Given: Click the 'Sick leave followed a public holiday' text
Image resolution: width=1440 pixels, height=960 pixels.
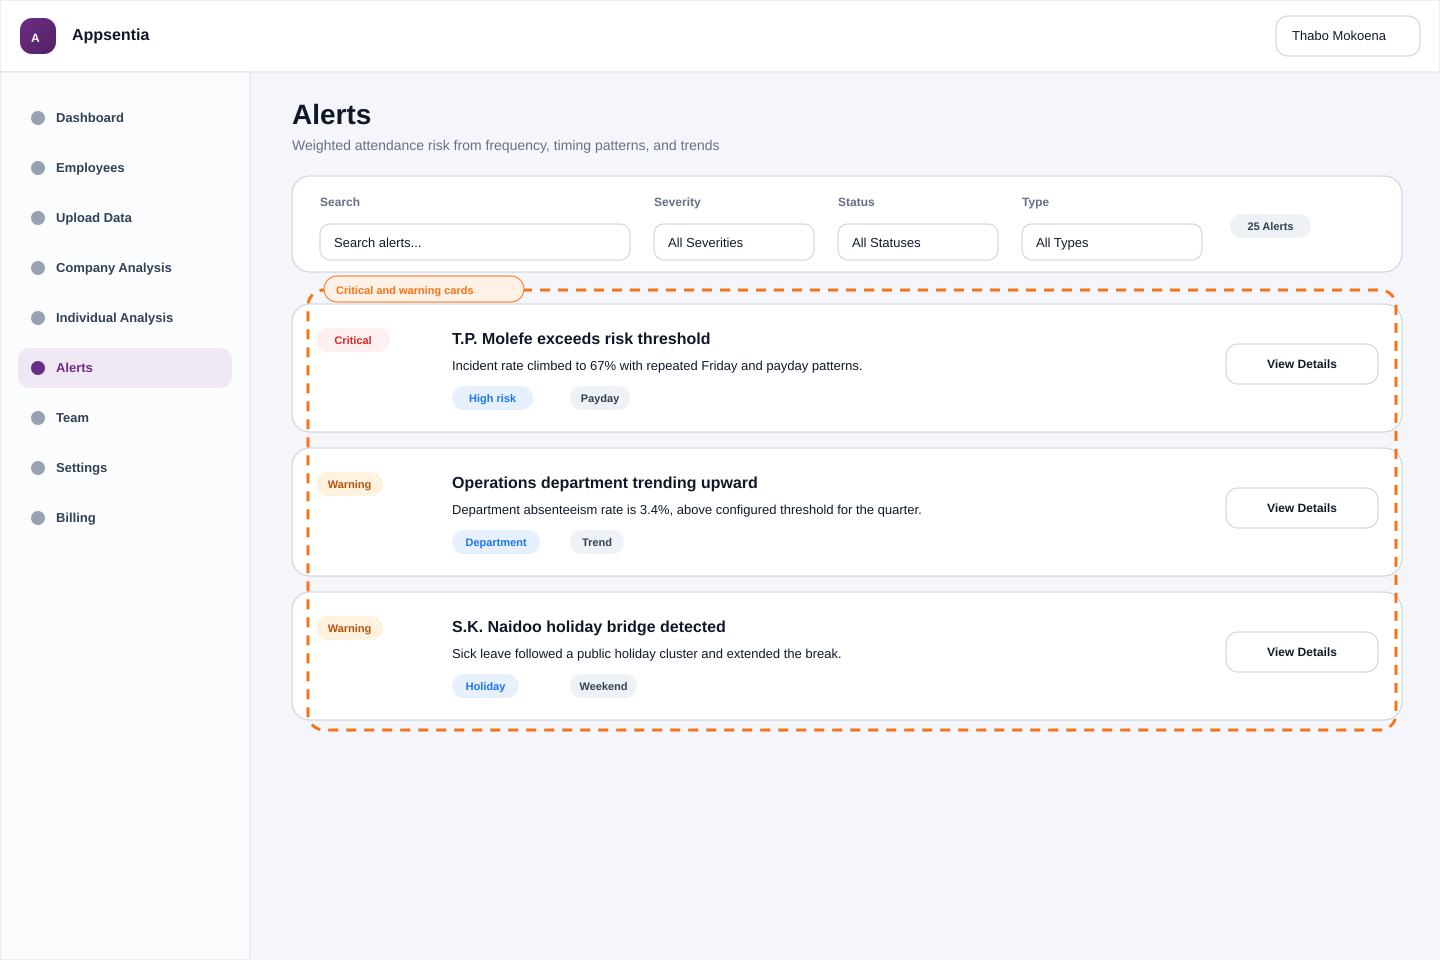Looking at the screenshot, I should pos(646,654).
